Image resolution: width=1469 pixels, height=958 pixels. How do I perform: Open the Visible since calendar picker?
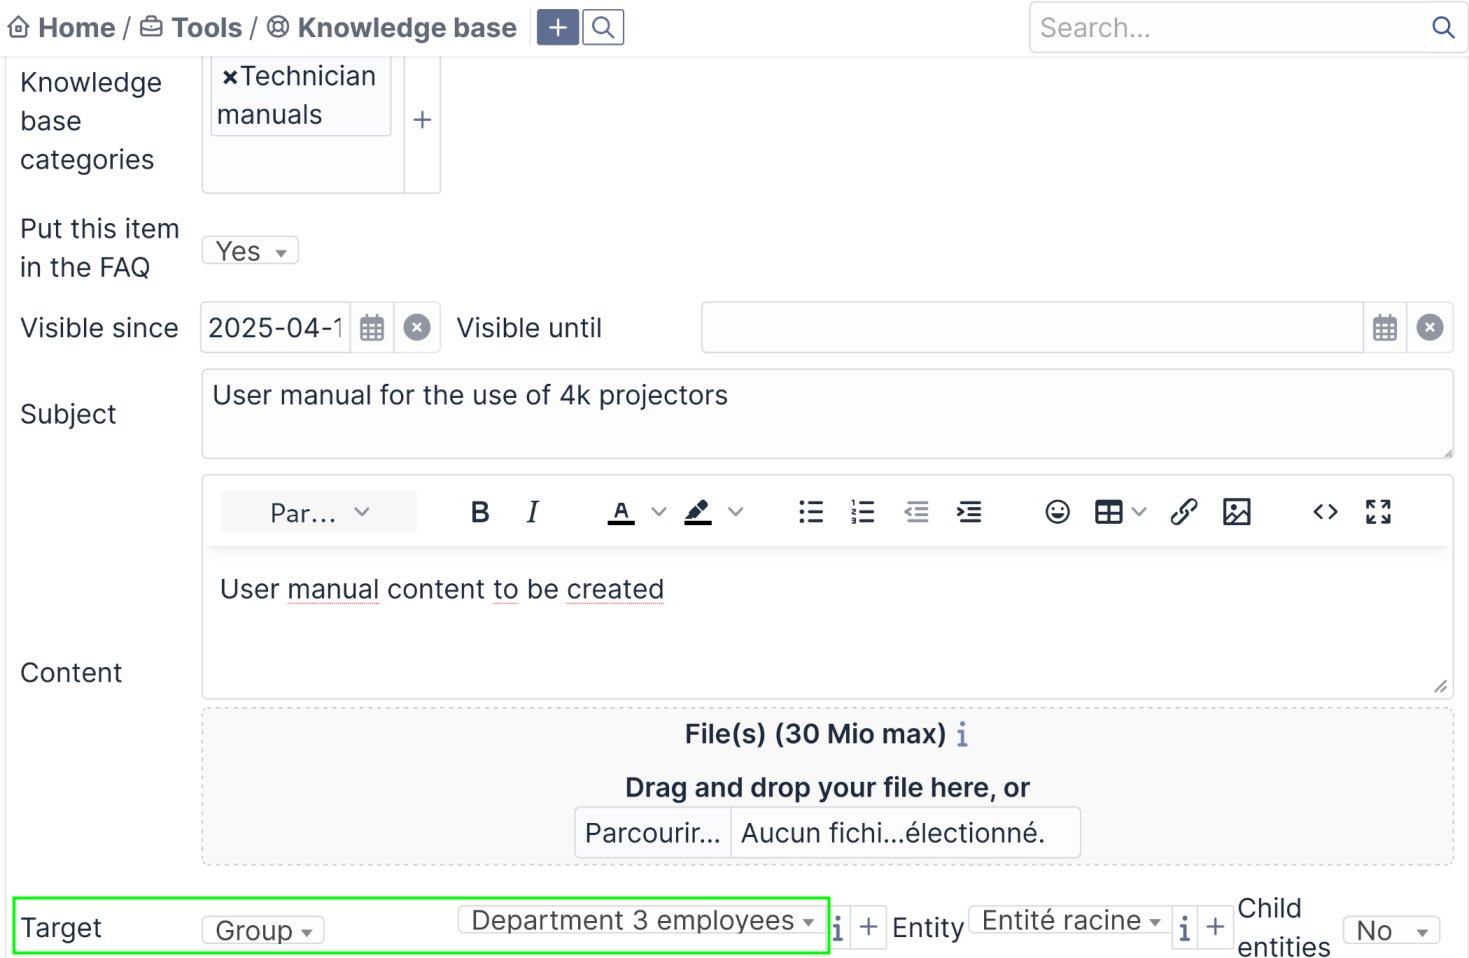coord(372,328)
